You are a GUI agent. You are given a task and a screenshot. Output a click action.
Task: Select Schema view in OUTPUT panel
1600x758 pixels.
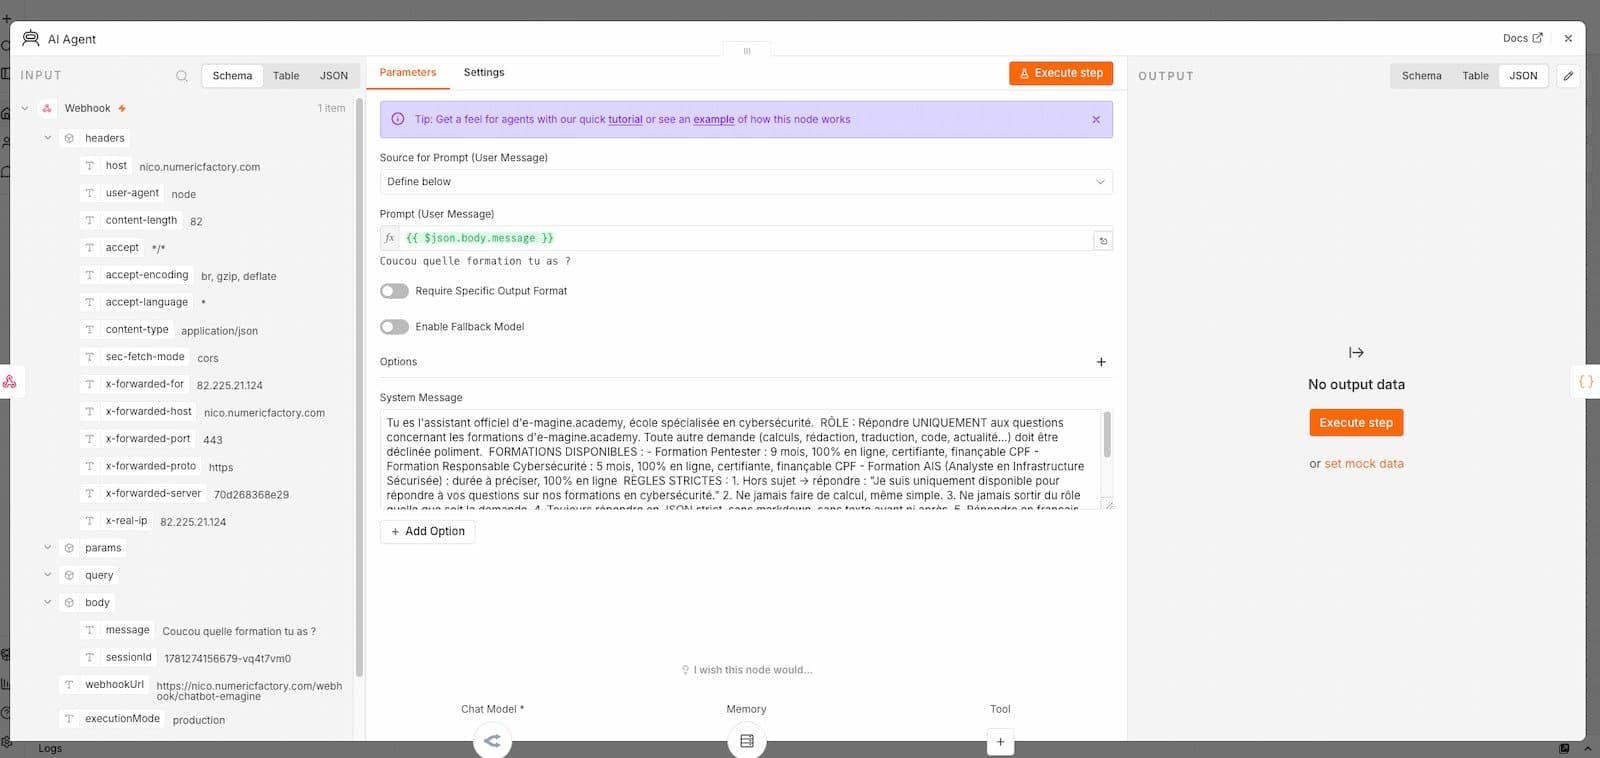[1421, 76]
